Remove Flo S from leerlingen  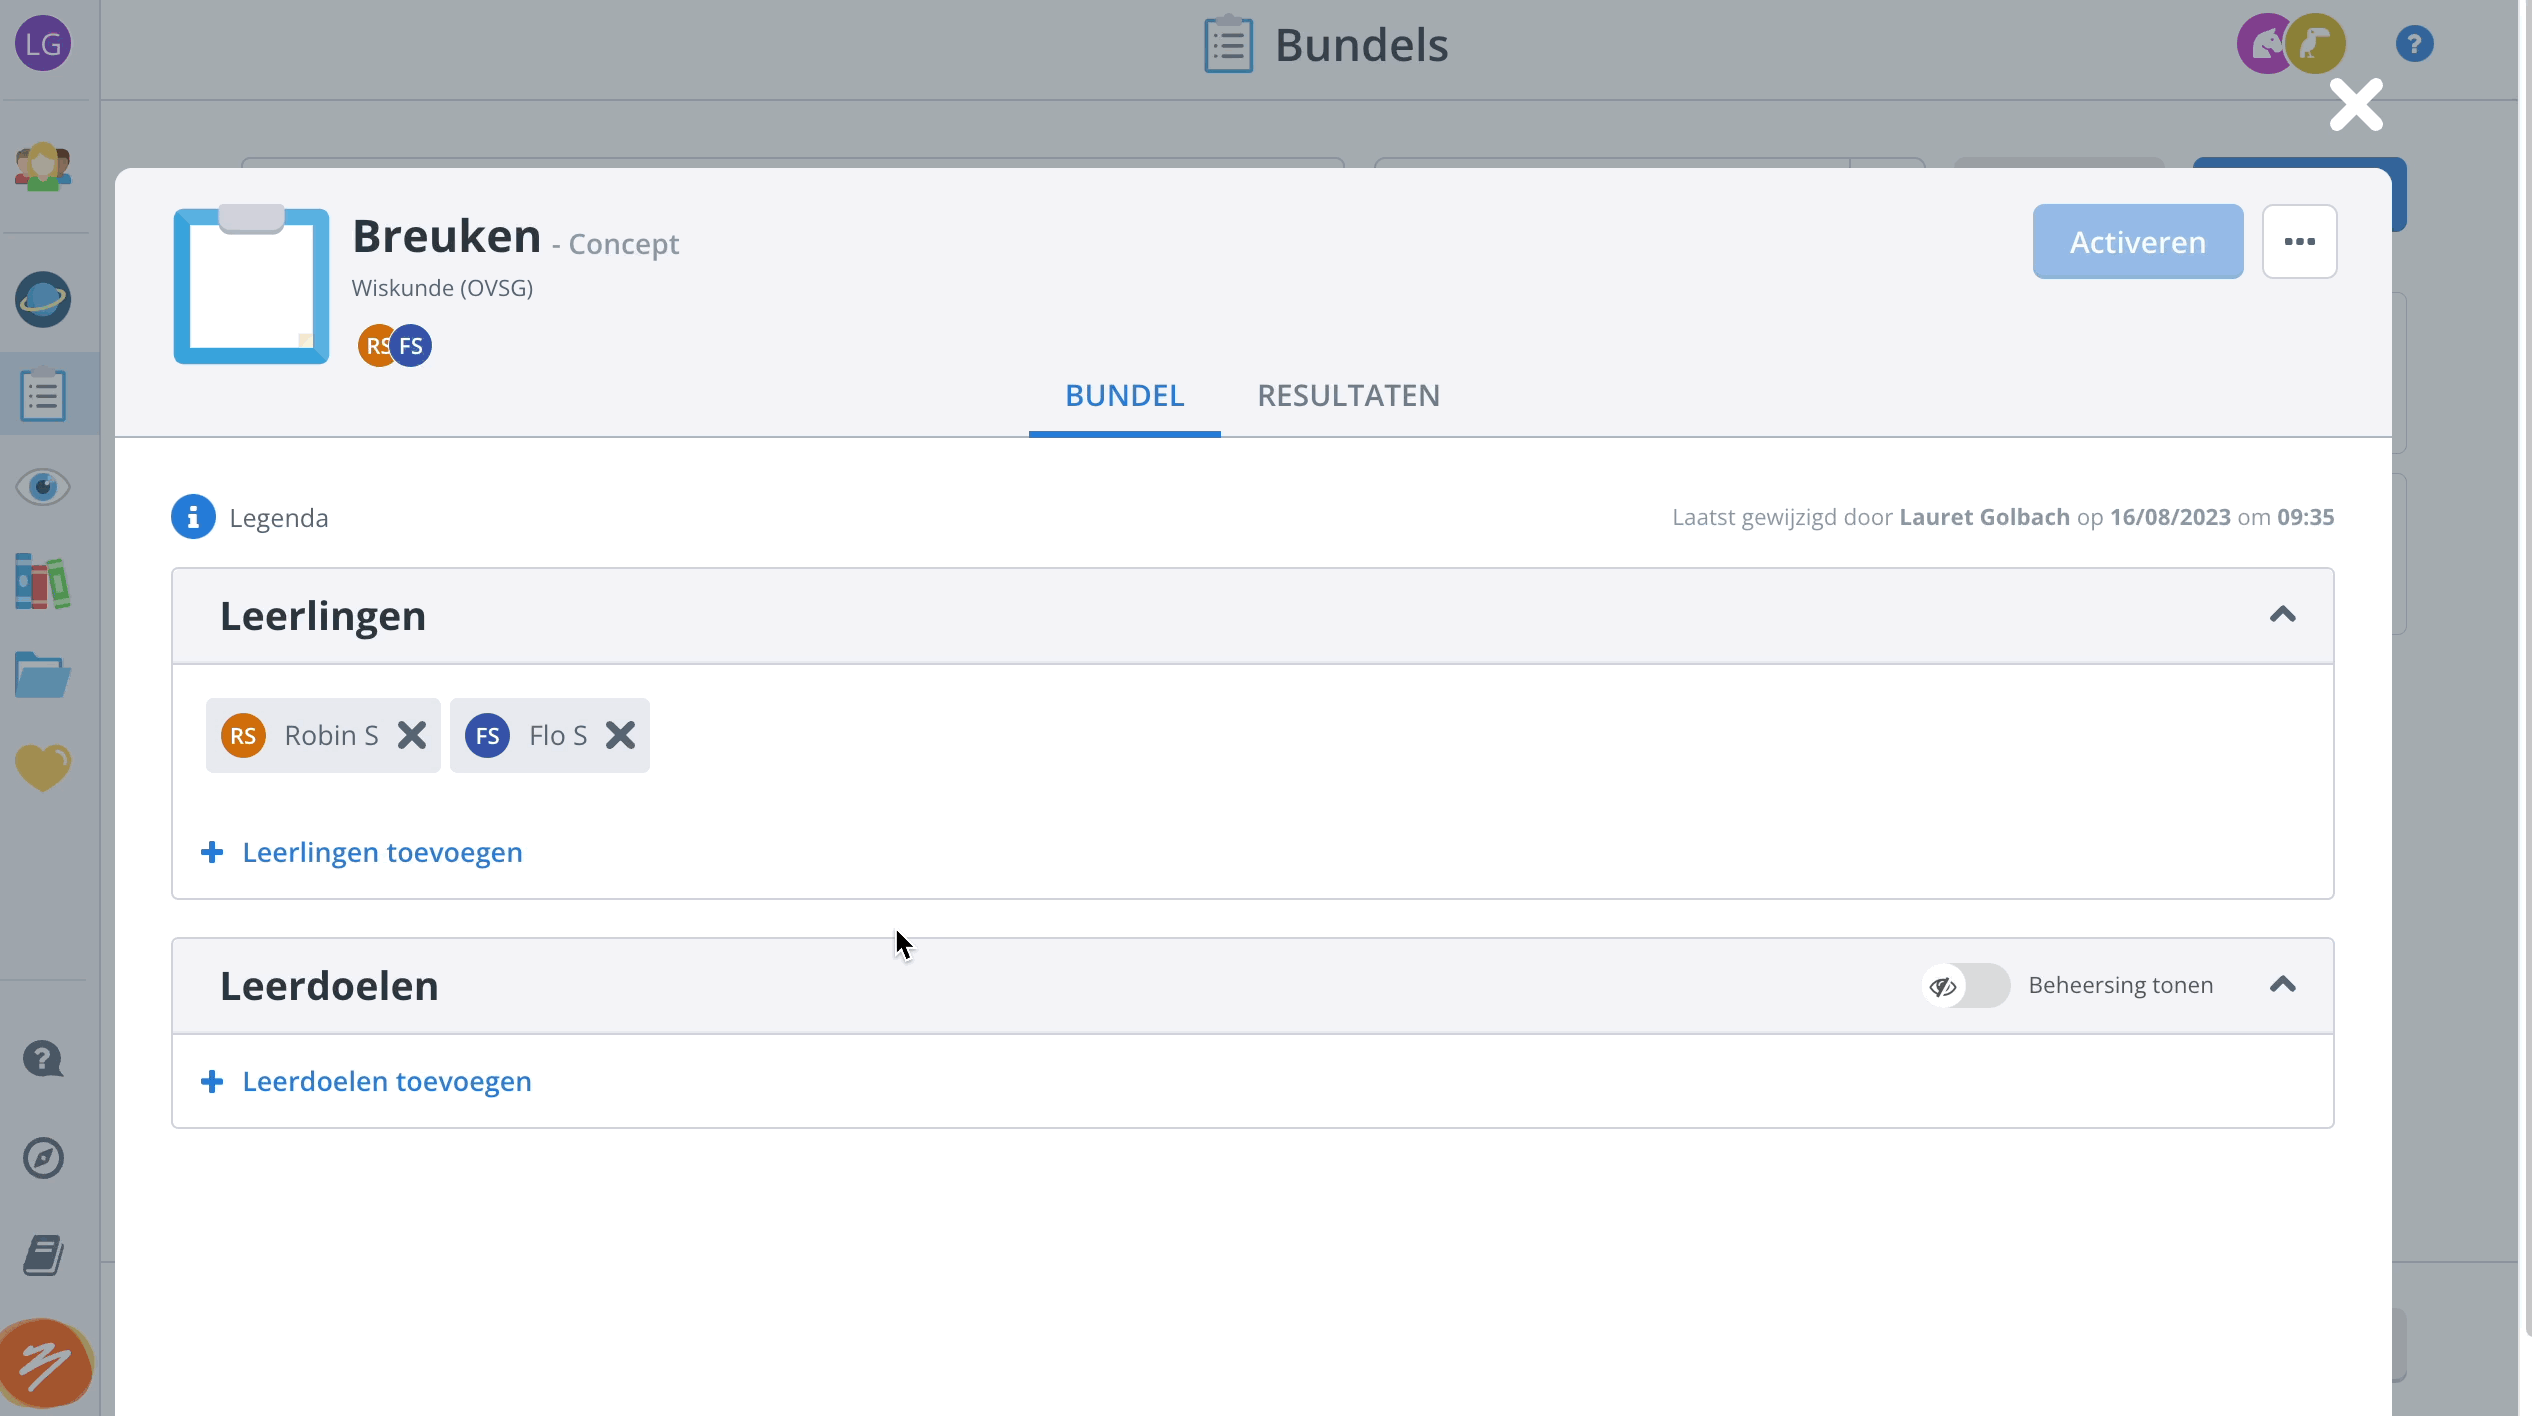(619, 734)
